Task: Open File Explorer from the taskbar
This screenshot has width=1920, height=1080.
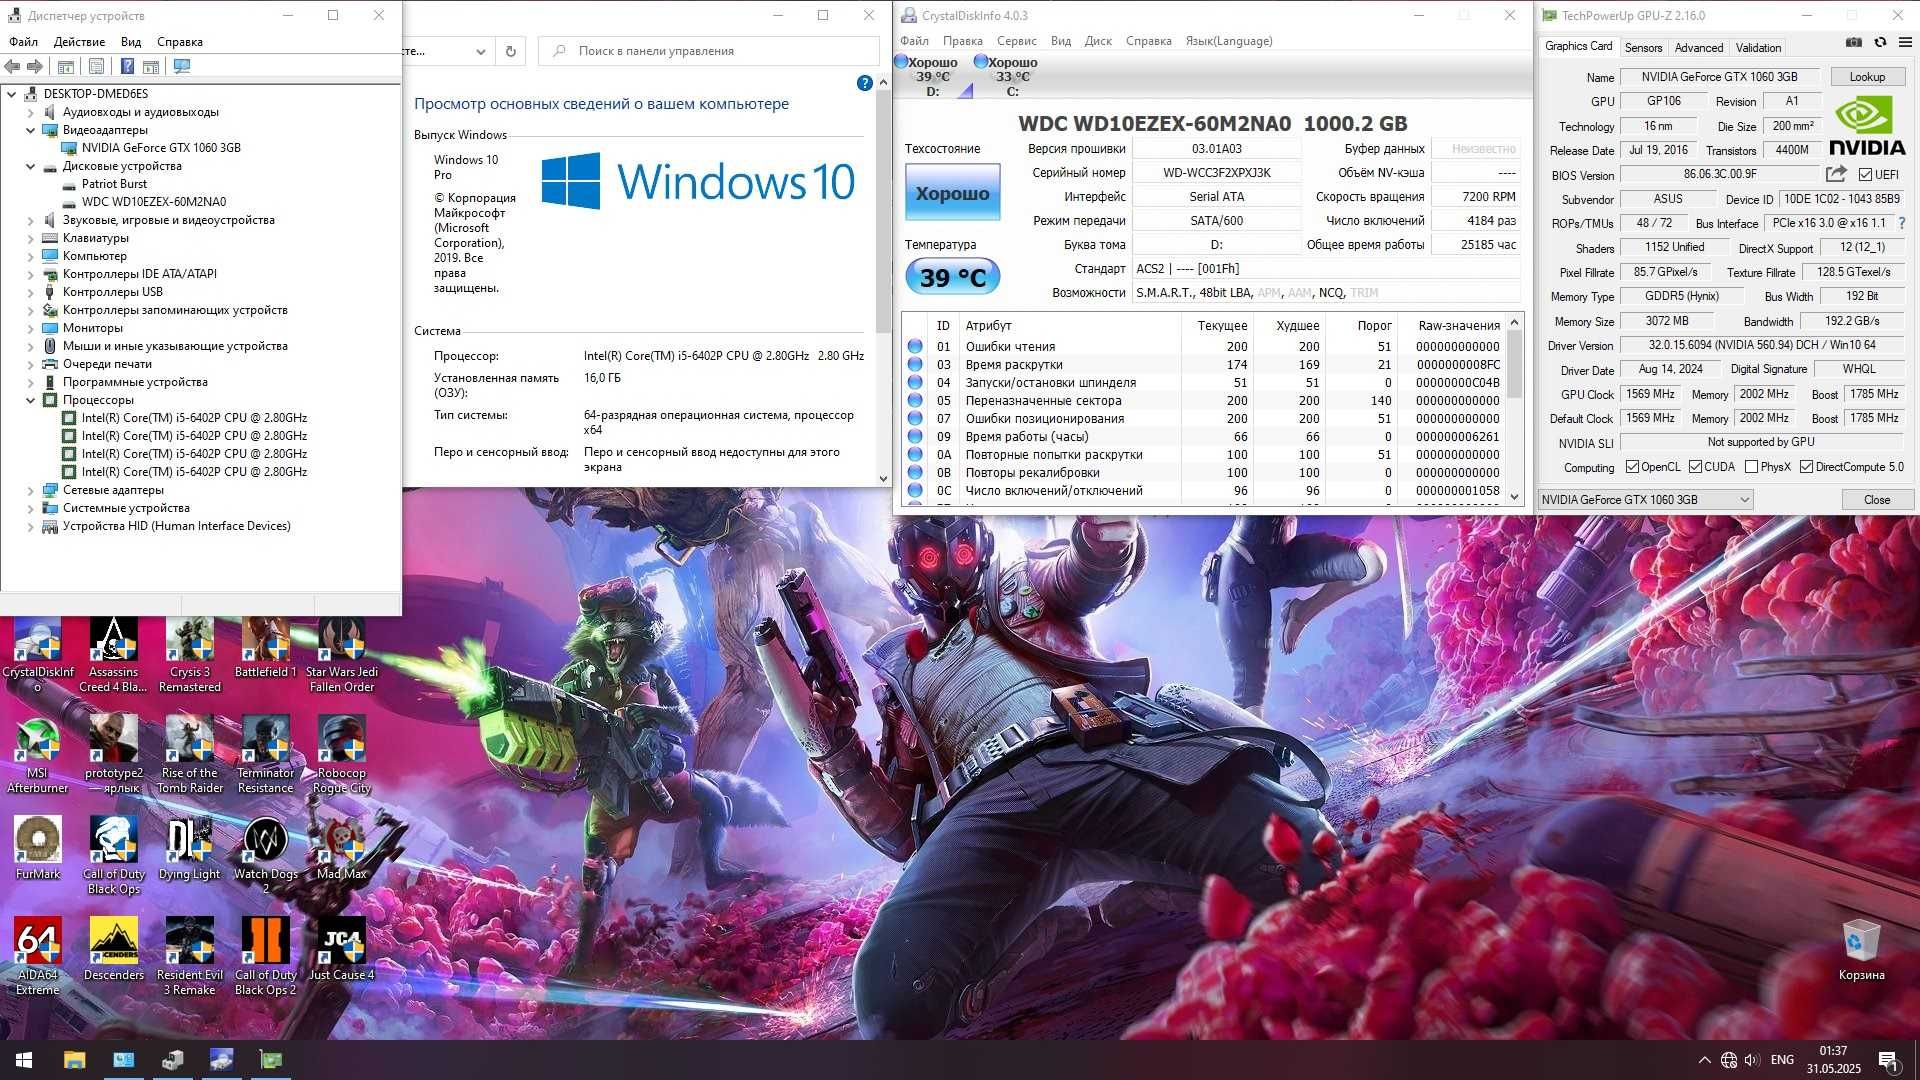Action: [74, 1060]
